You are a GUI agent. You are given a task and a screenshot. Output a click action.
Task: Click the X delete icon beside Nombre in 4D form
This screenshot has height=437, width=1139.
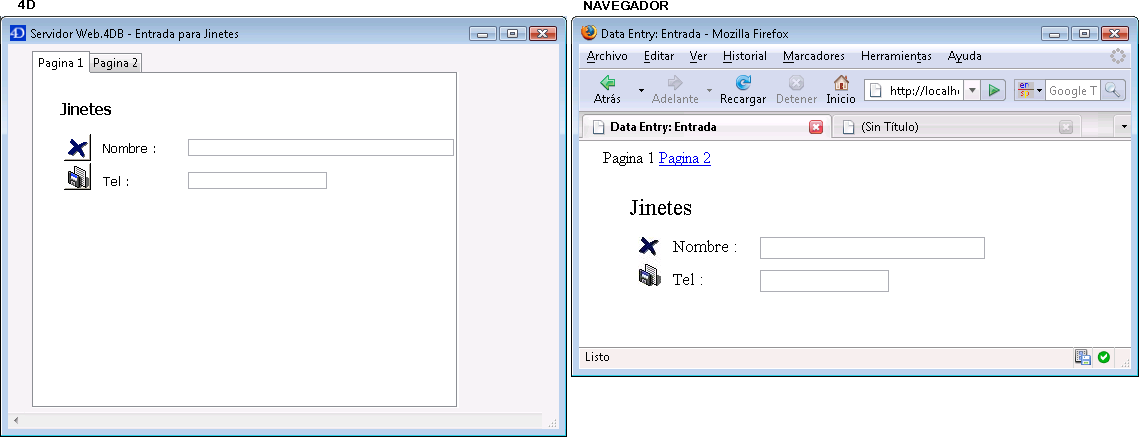coord(77,148)
